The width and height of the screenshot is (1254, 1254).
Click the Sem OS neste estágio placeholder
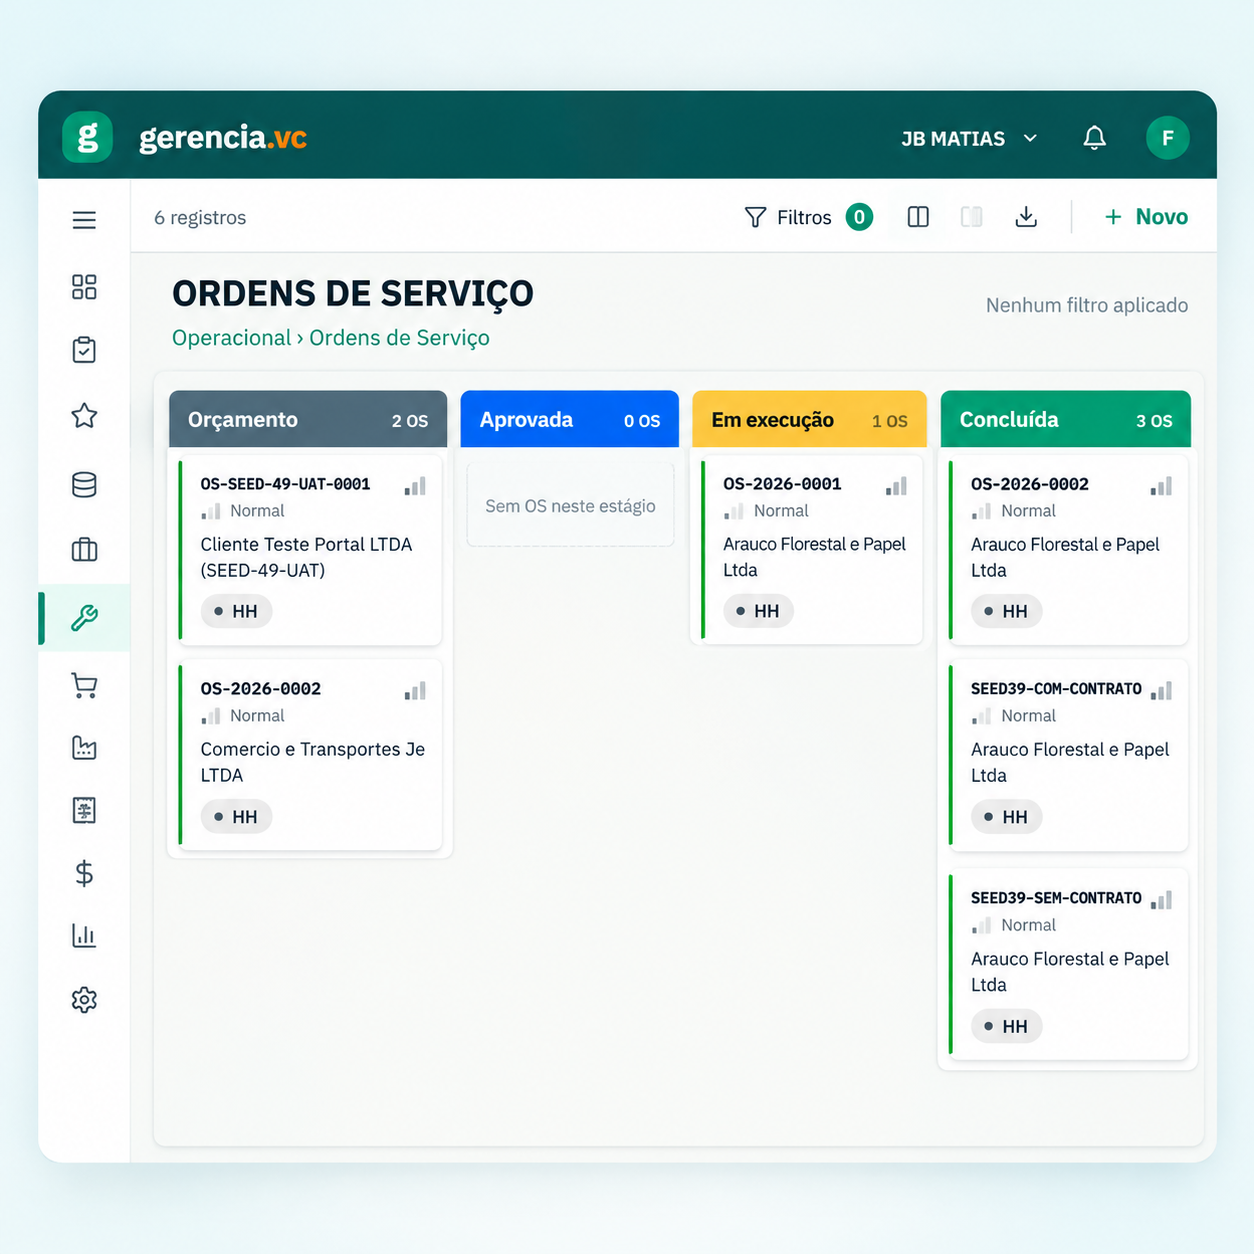tap(570, 506)
